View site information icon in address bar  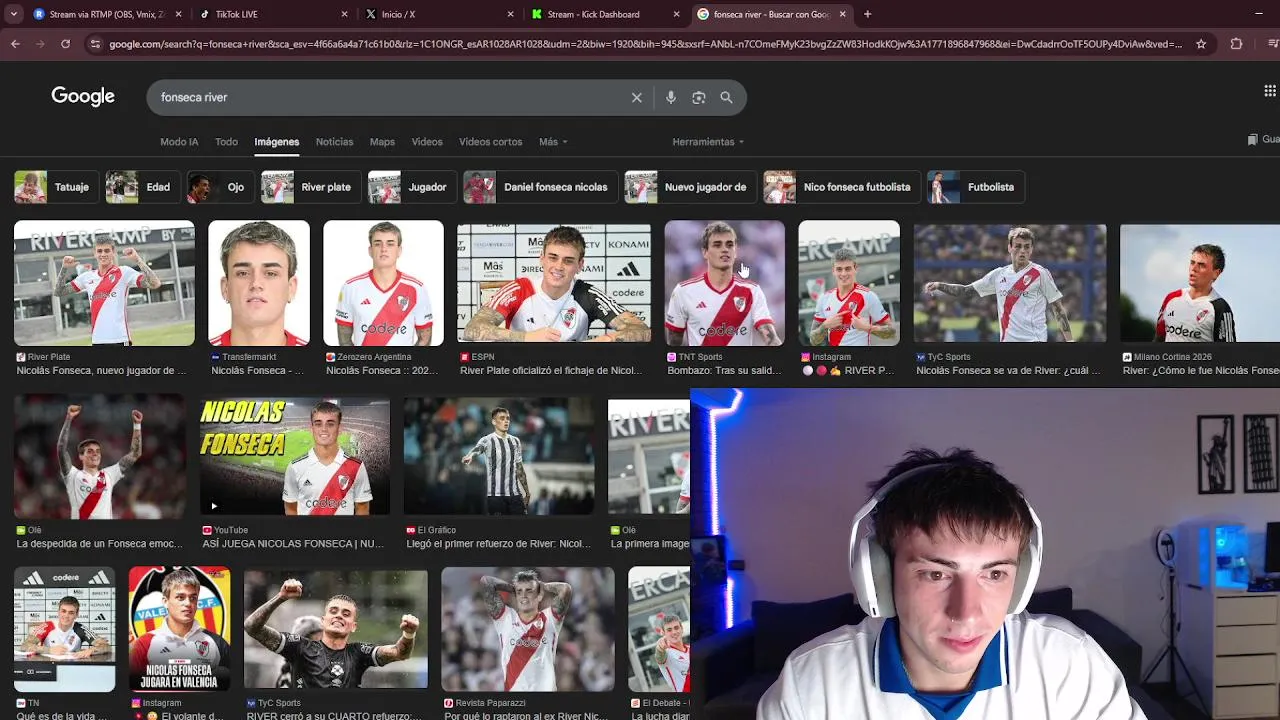tap(95, 44)
